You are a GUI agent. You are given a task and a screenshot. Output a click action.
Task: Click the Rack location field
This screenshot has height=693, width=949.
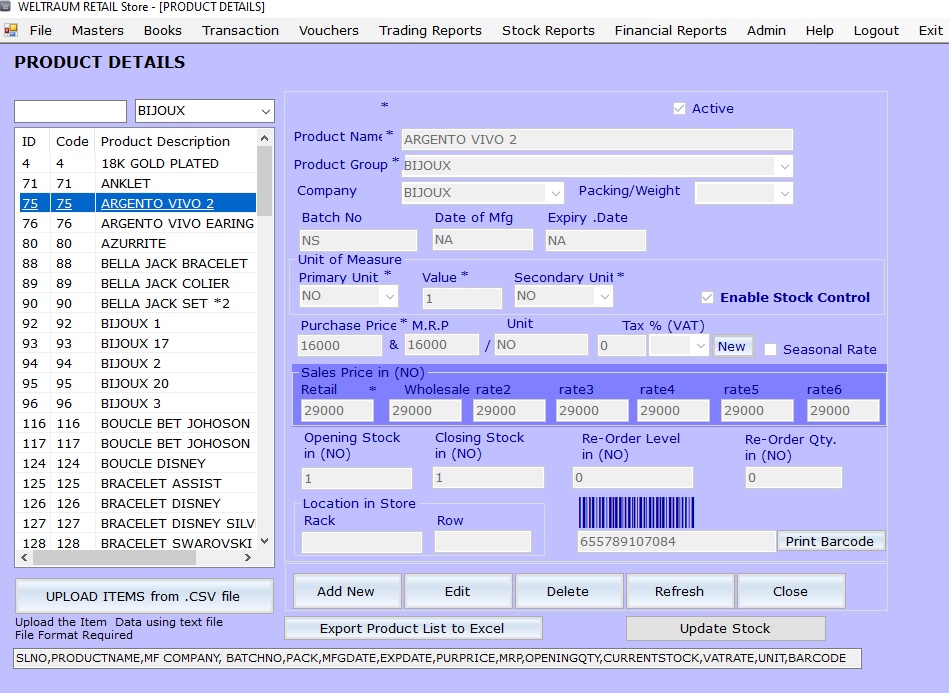362,542
